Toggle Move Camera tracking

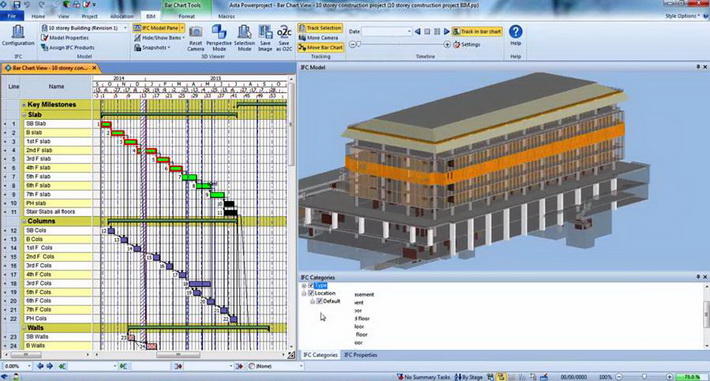(319, 38)
